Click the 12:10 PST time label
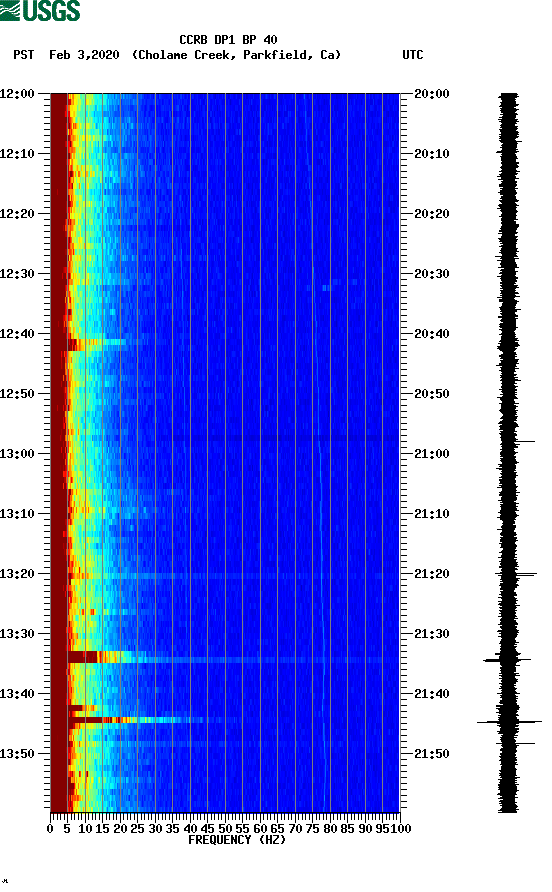The height and width of the screenshot is (892, 552). pyautogui.click(x=17, y=154)
